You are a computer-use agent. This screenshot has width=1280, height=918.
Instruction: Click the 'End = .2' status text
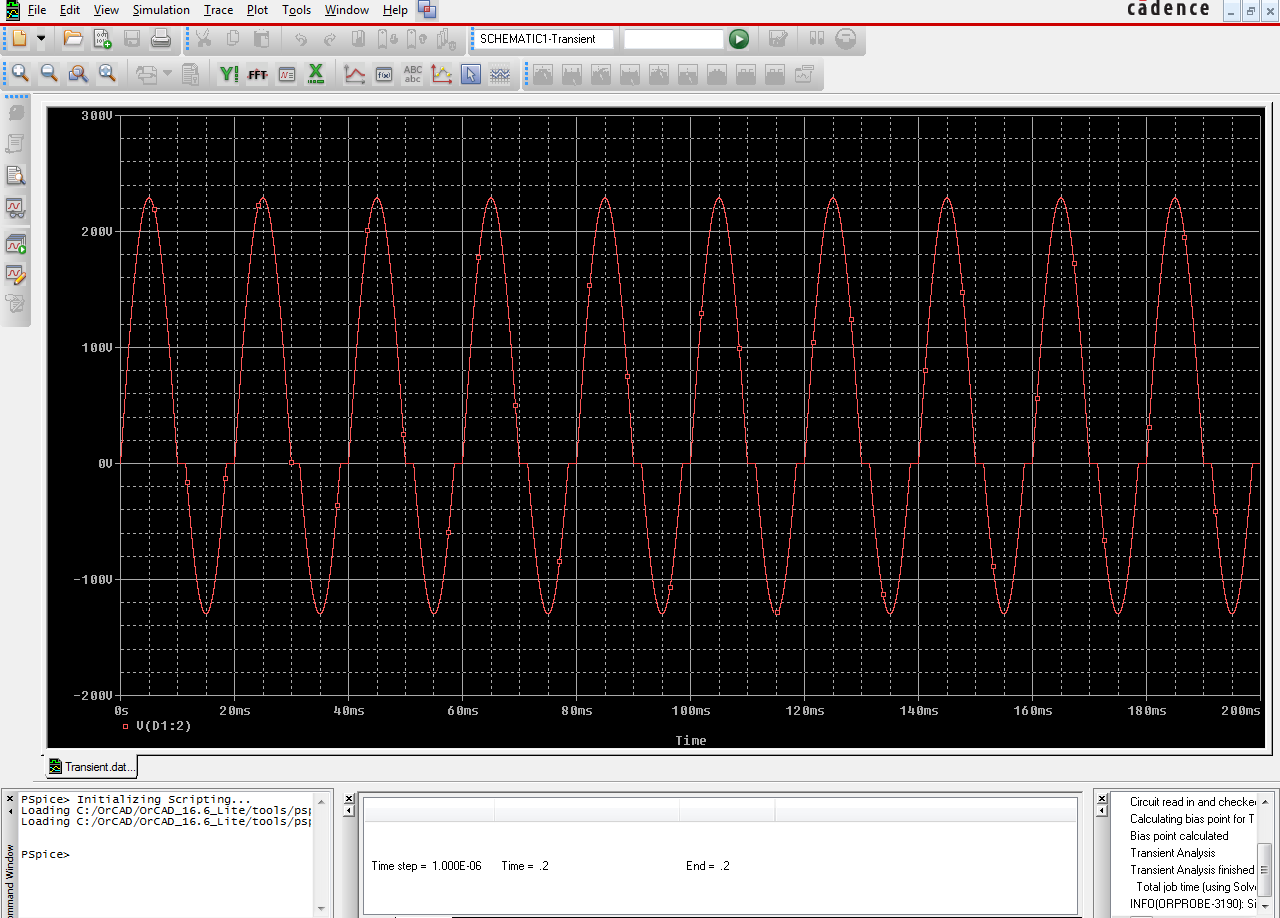[x=708, y=866]
